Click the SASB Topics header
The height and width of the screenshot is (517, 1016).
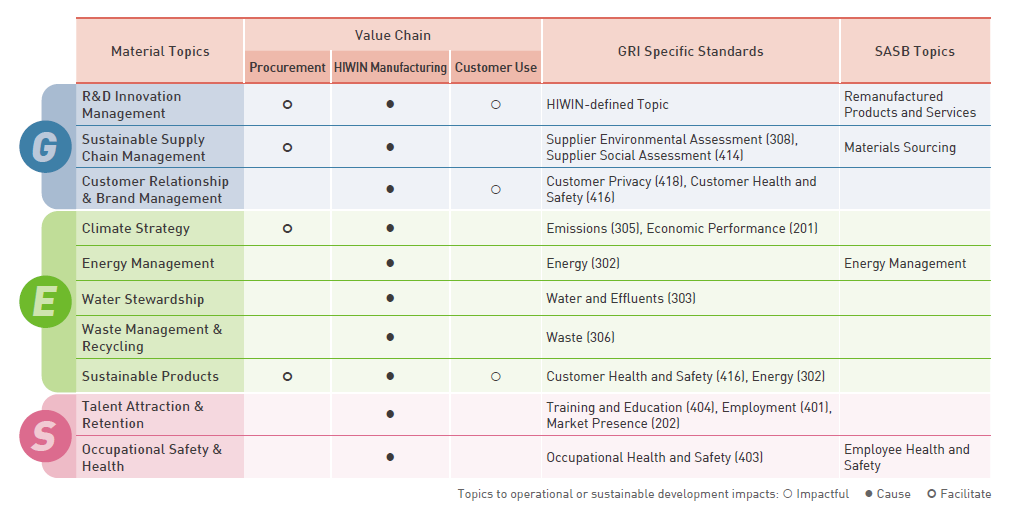coord(914,51)
